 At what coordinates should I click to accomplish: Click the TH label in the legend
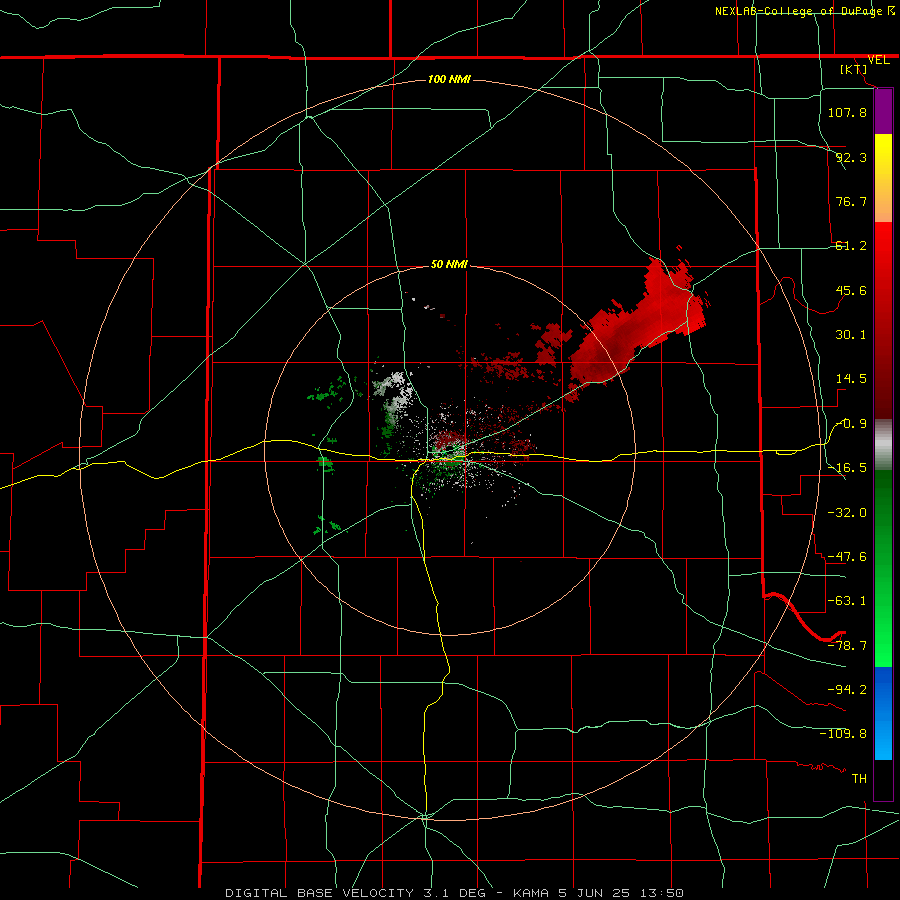click(859, 779)
